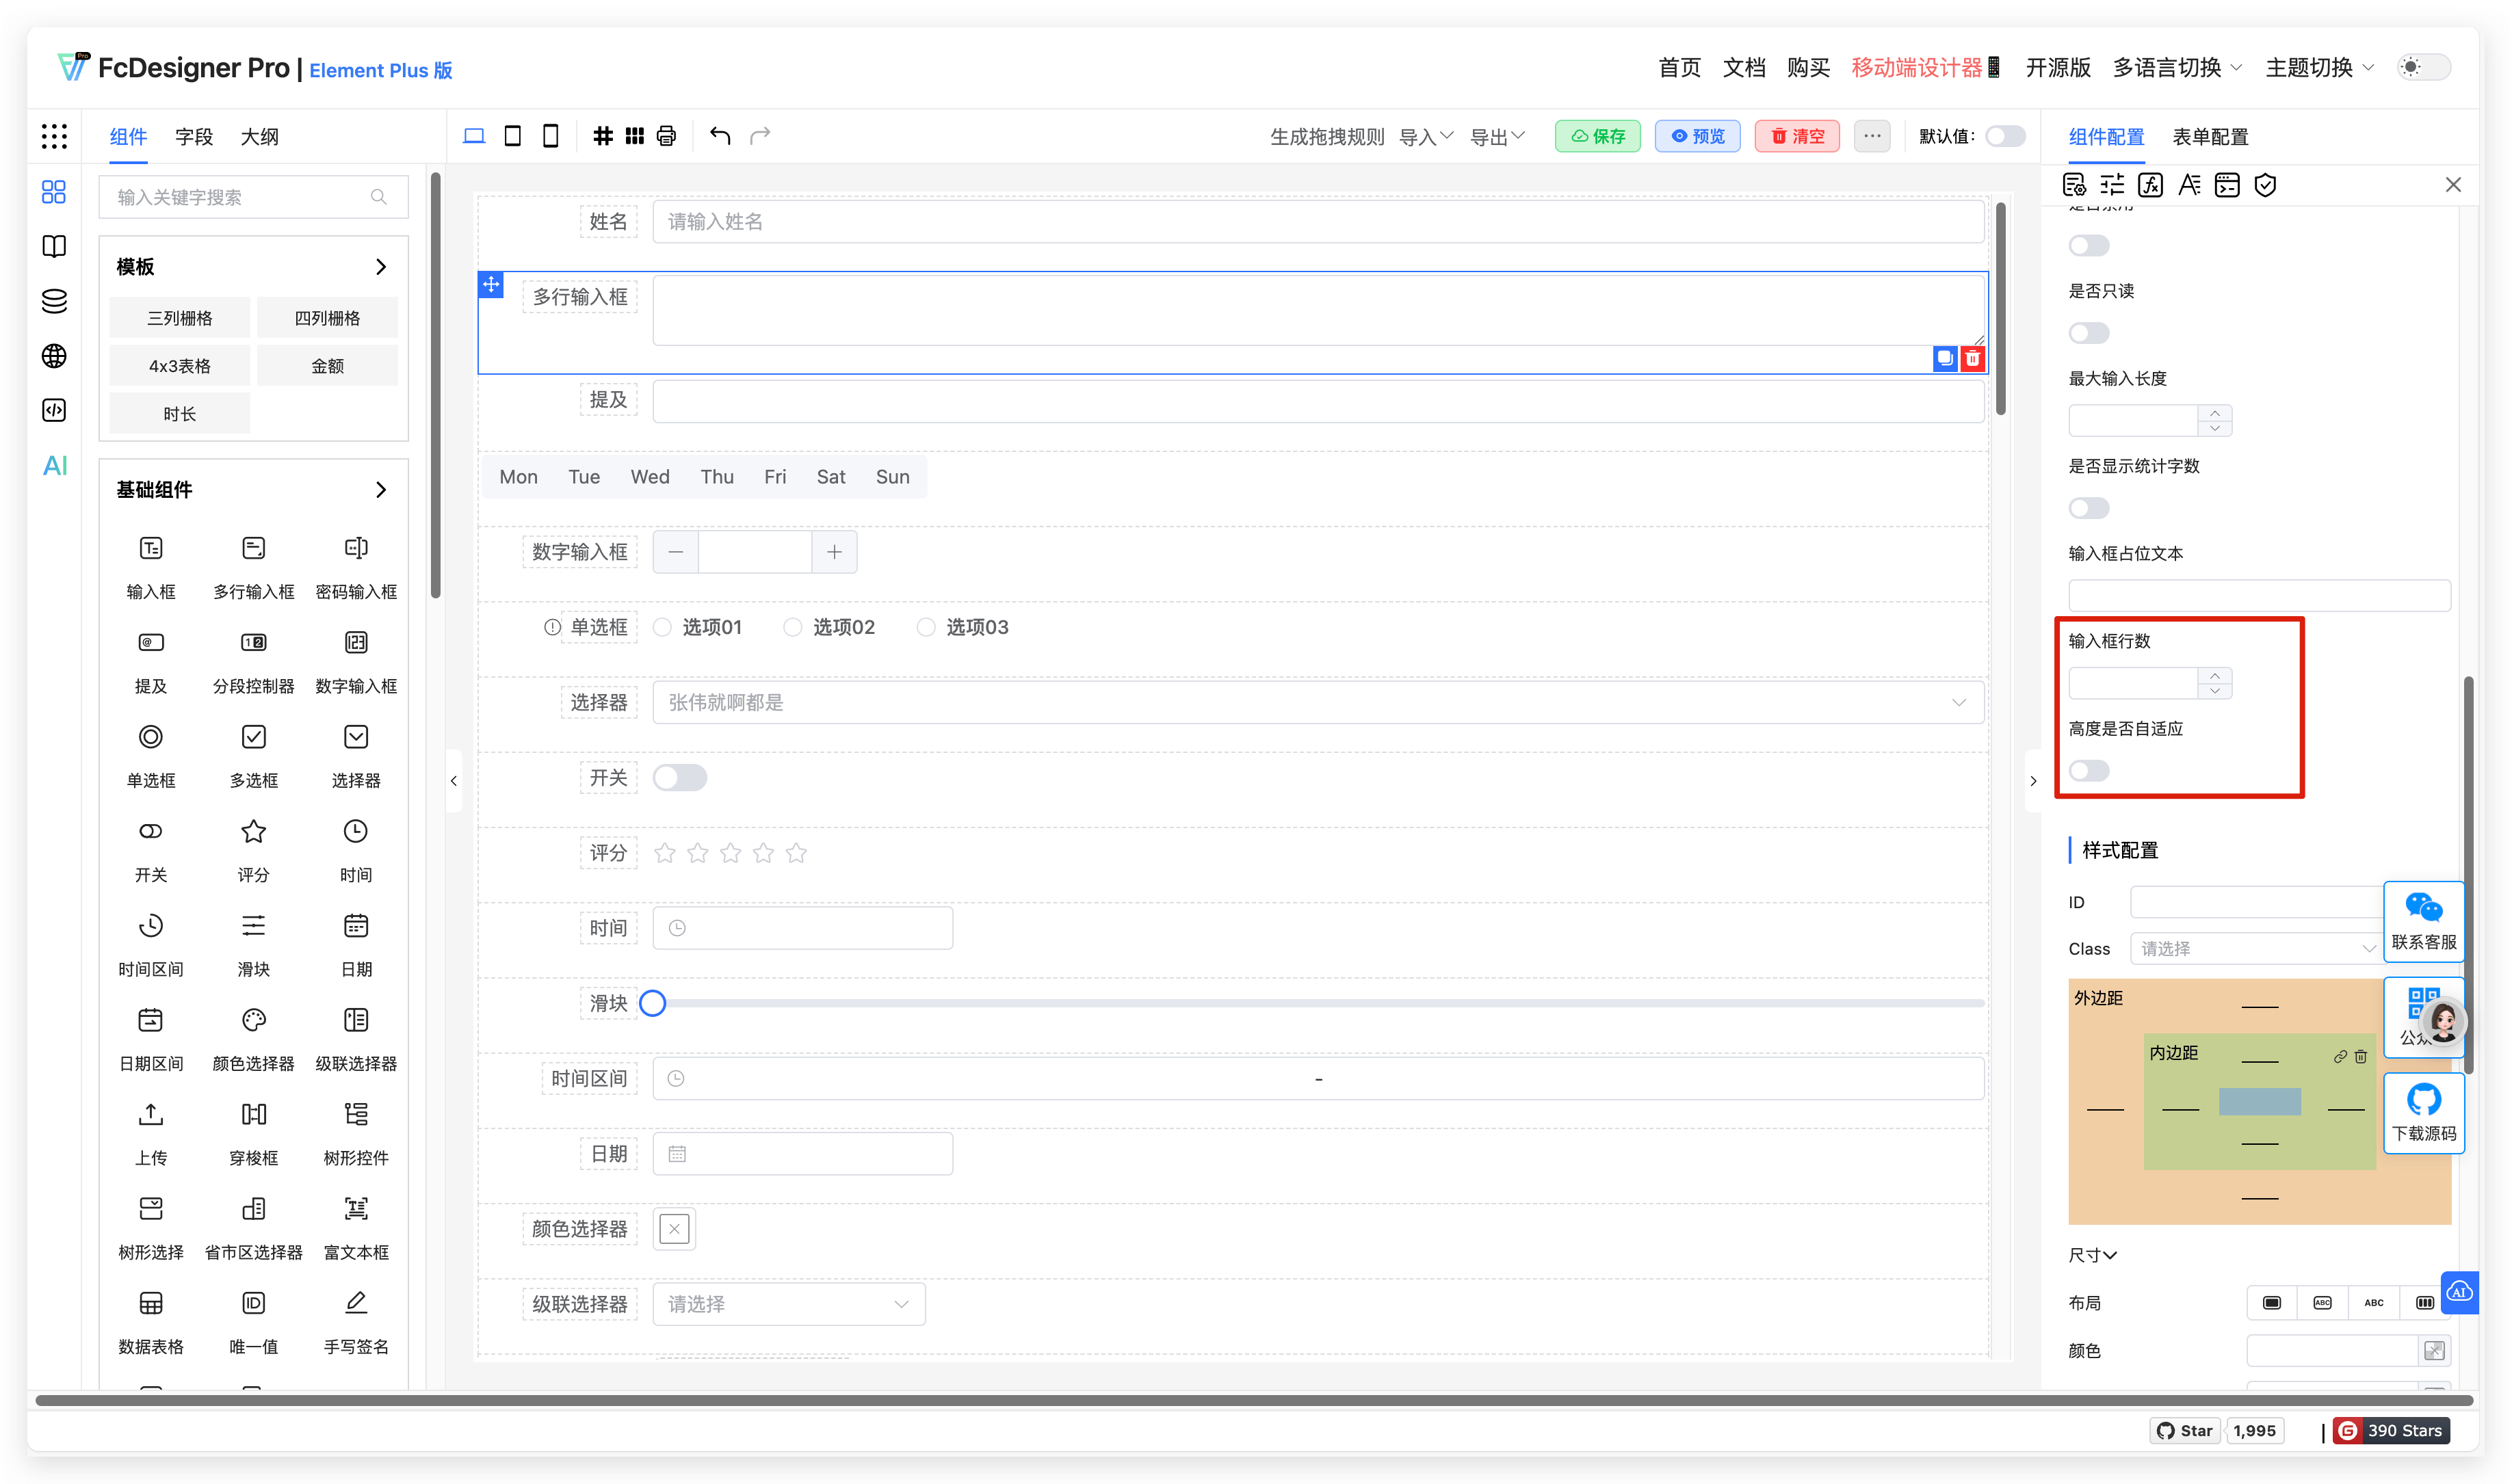Open the 字段 tab in left panel

click(194, 136)
